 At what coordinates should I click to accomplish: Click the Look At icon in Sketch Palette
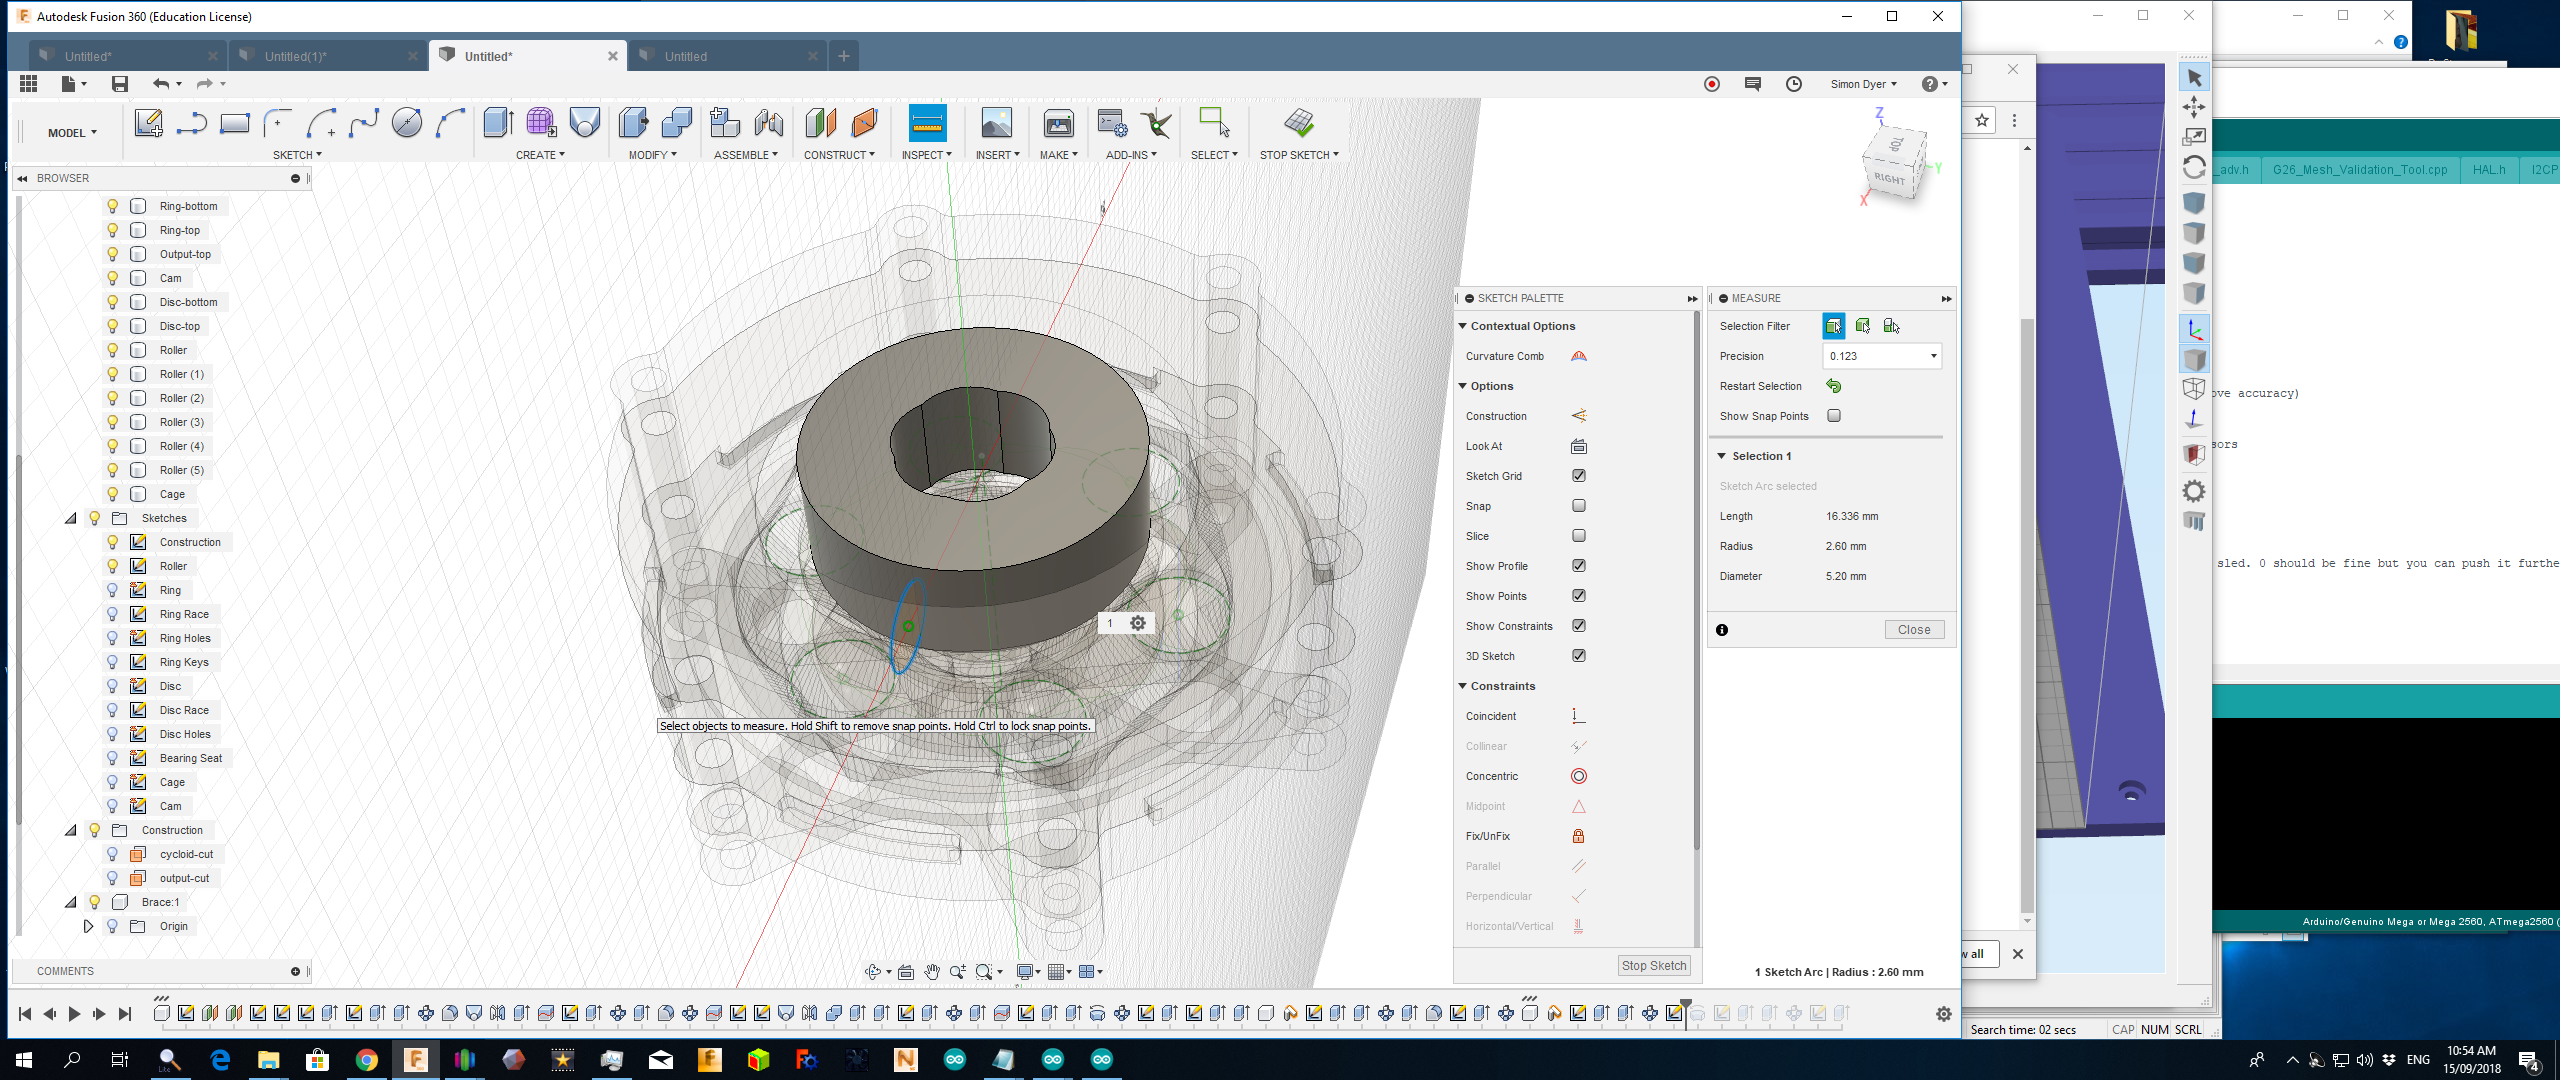pos(1578,446)
